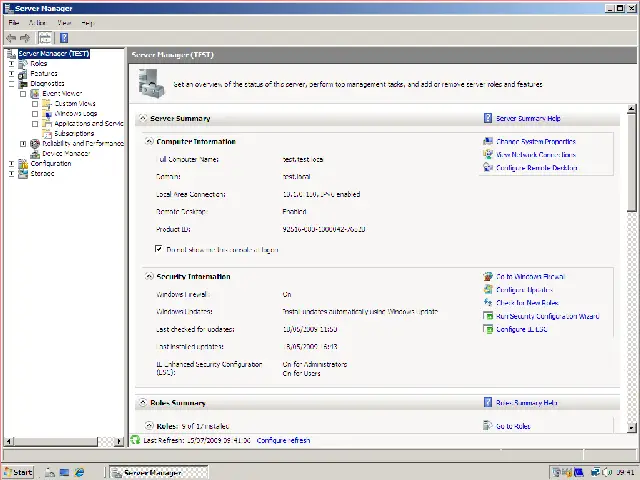Image resolution: width=640 pixels, height=480 pixels.
Task: Click the vertical scrollbar up arrow
Action: click(x=631, y=109)
